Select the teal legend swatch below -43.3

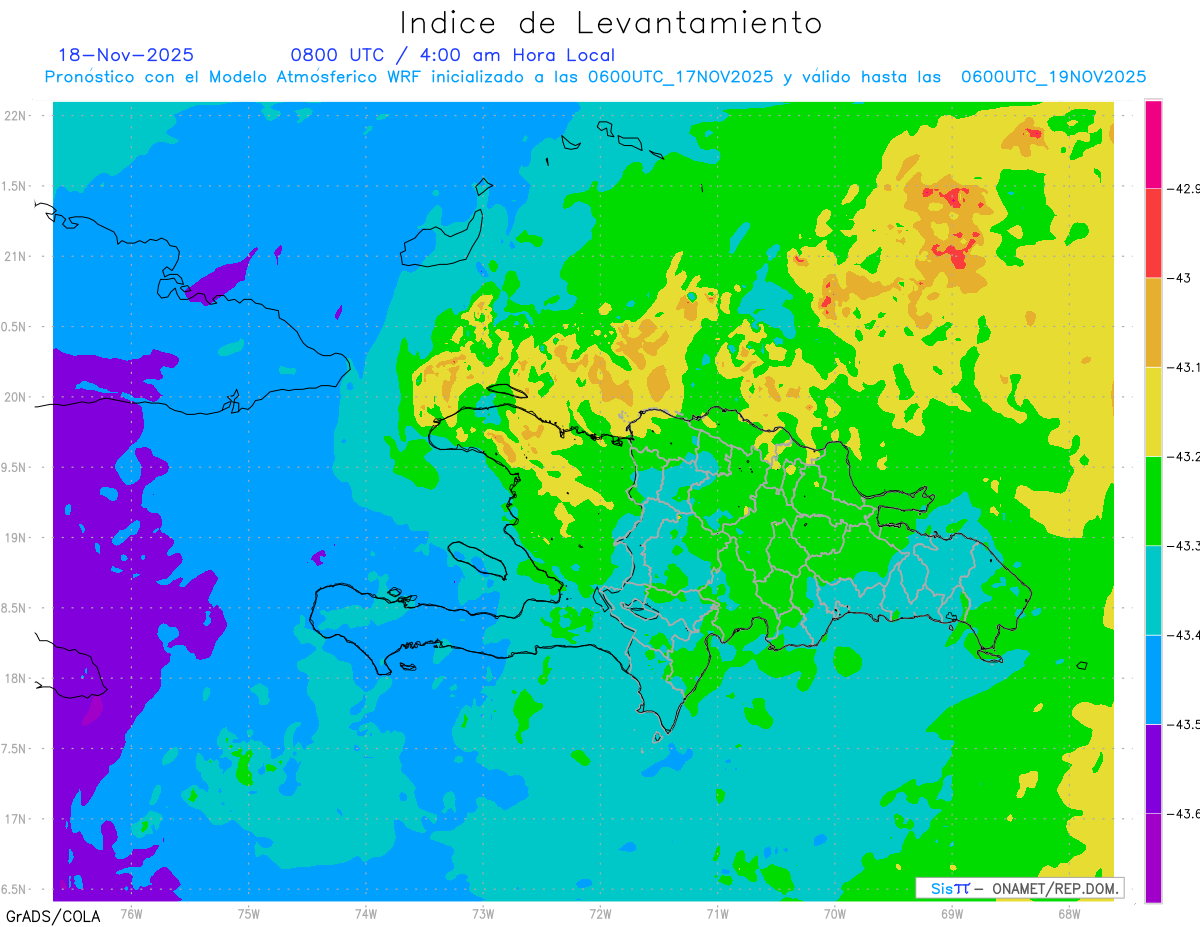tap(1153, 590)
